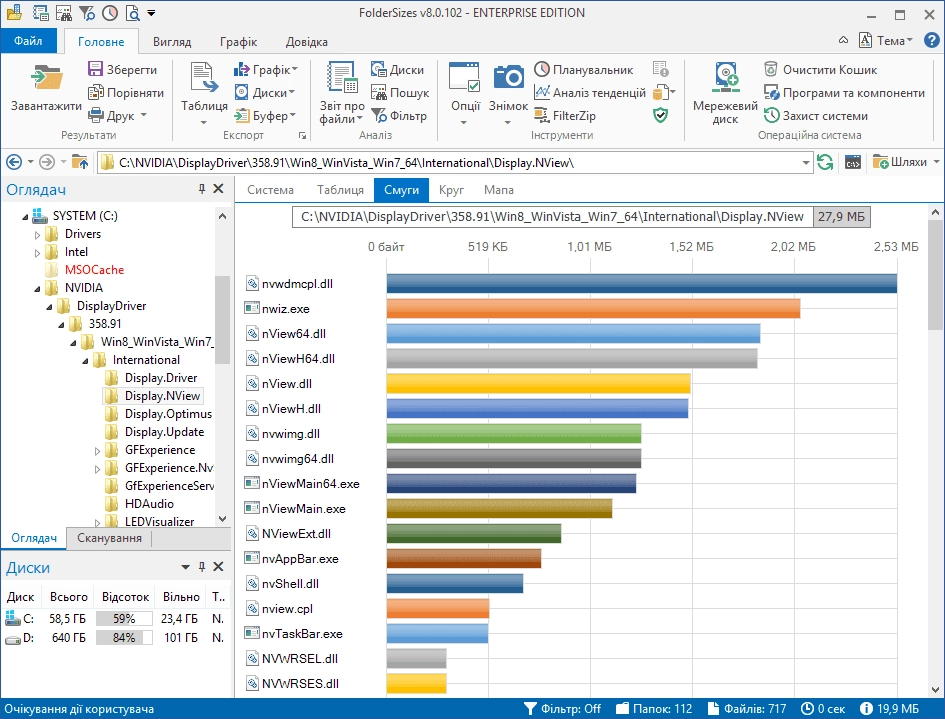Pin the Оглядач panel
The height and width of the screenshot is (719, 945).
point(202,189)
